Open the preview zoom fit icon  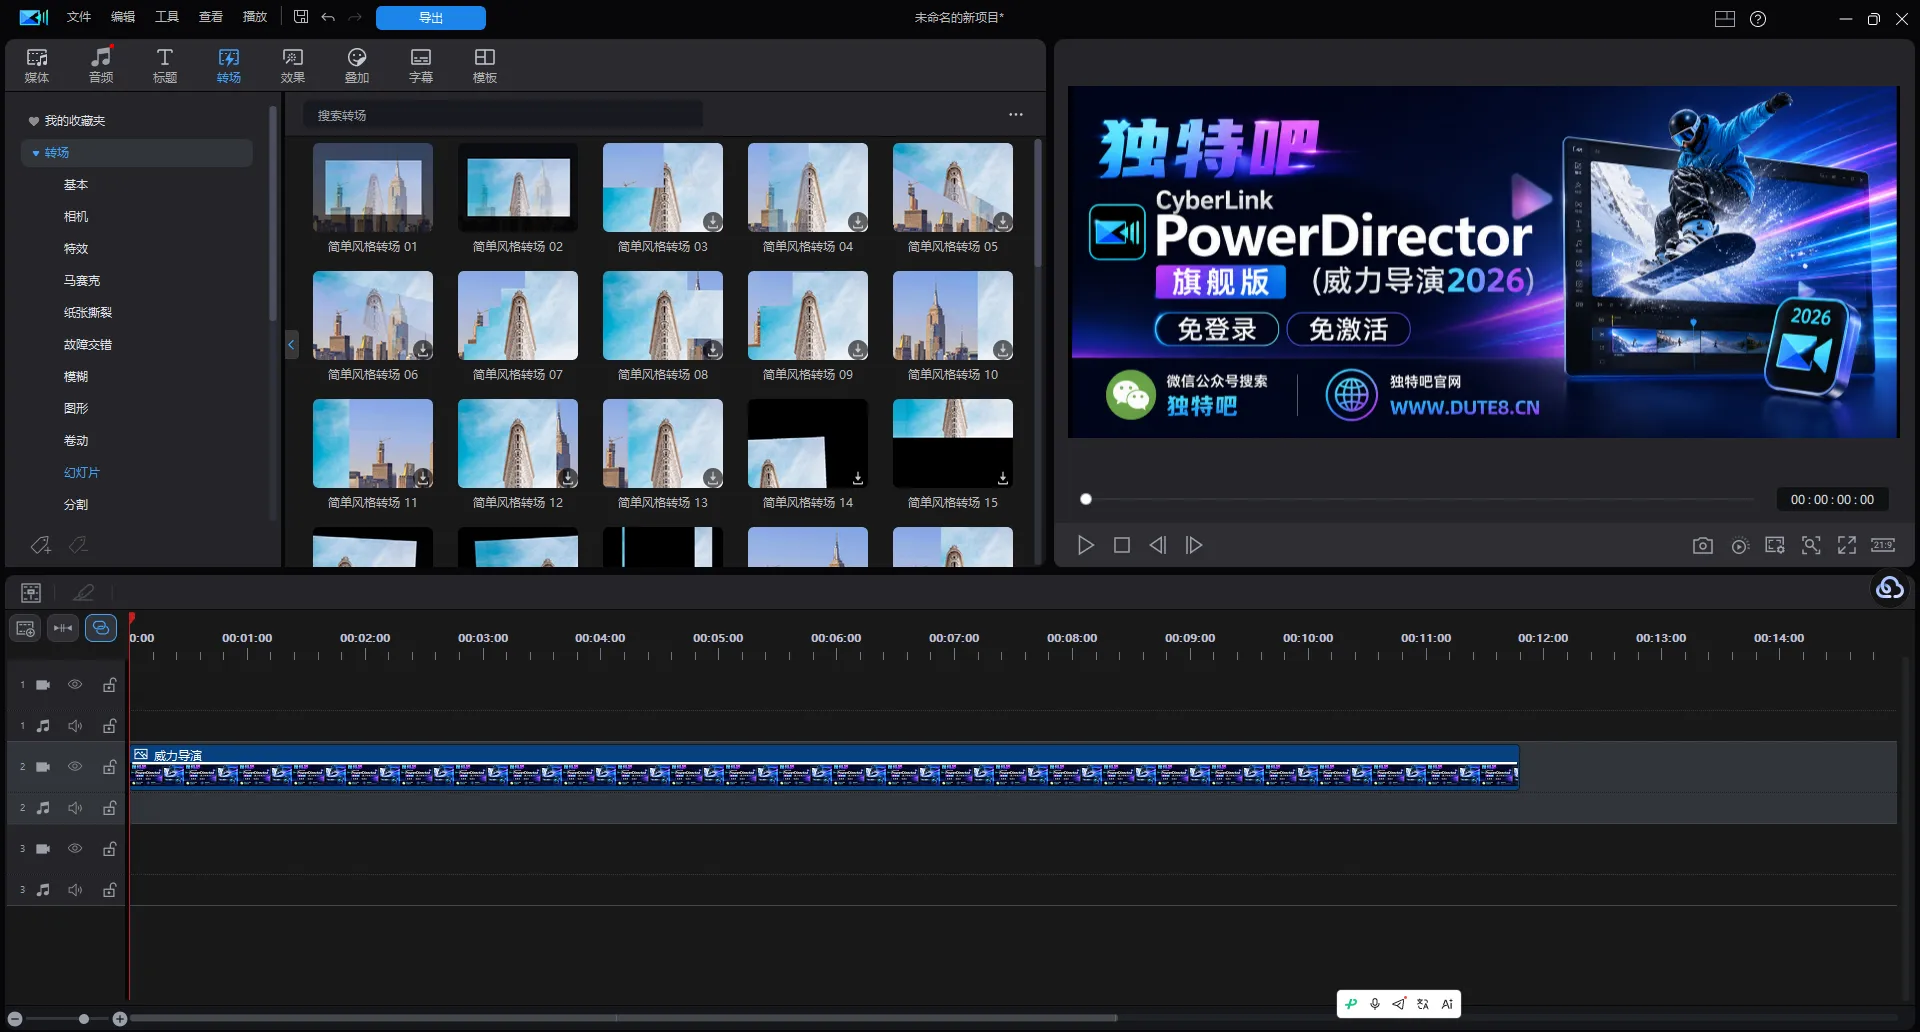pos(1811,545)
